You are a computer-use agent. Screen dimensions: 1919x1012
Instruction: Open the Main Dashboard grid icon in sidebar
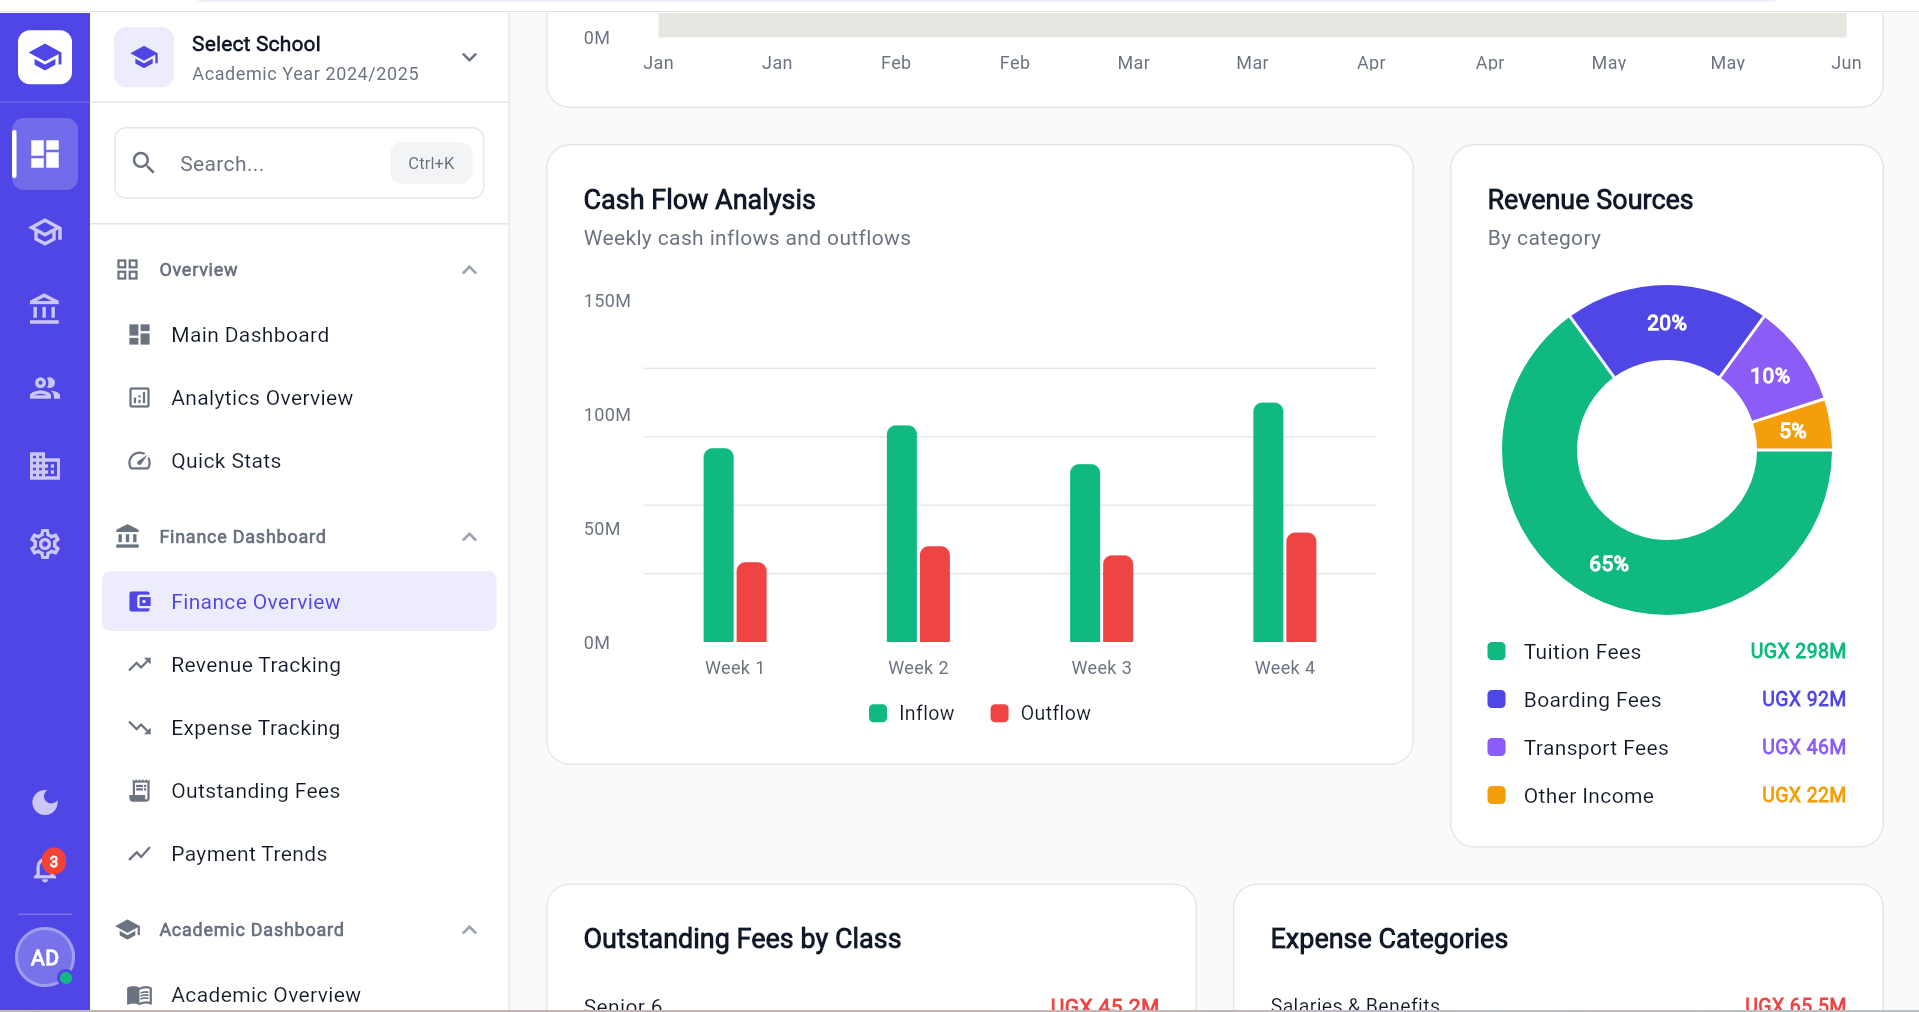coord(44,153)
